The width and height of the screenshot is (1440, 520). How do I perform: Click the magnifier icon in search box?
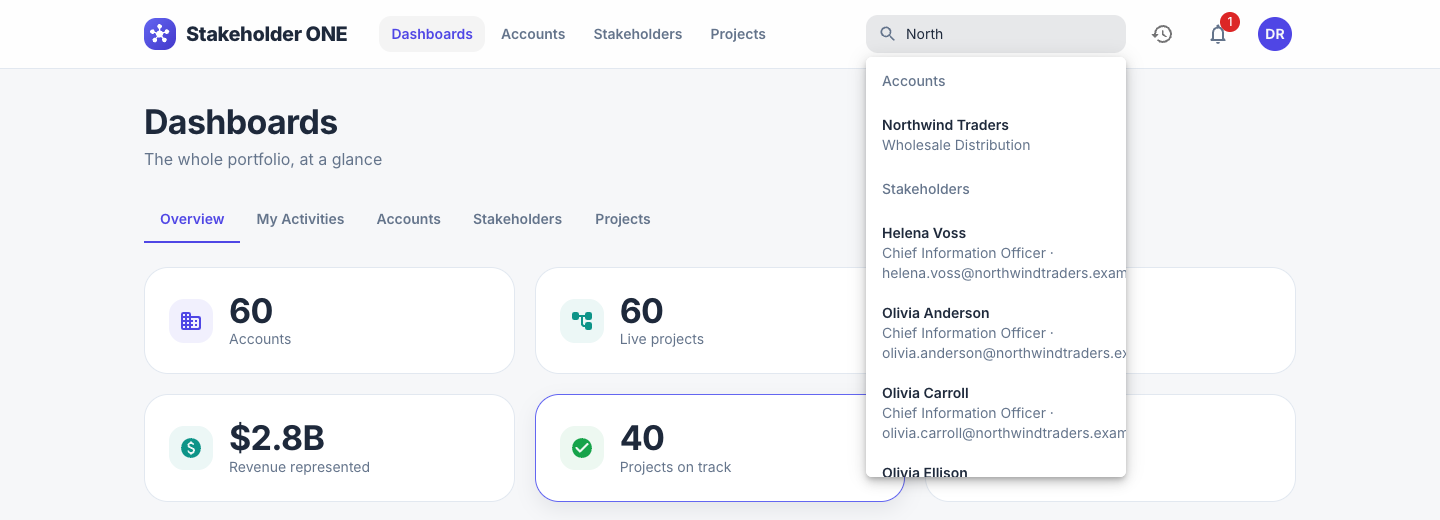(x=887, y=34)
